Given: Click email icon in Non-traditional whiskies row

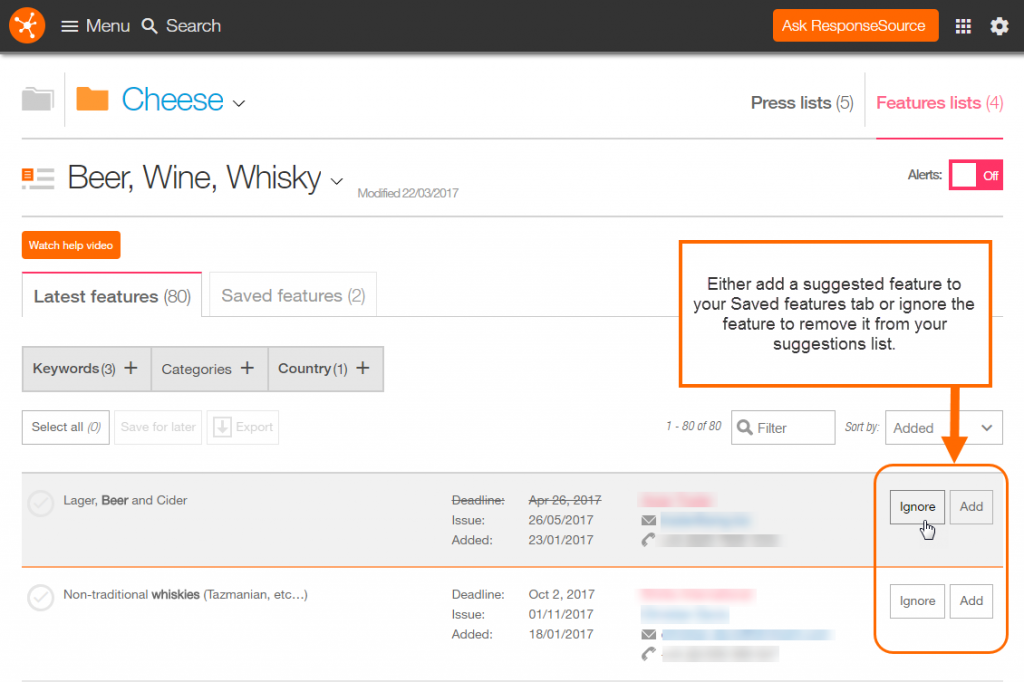Looking at the screenshot, I should click(648, 634).
